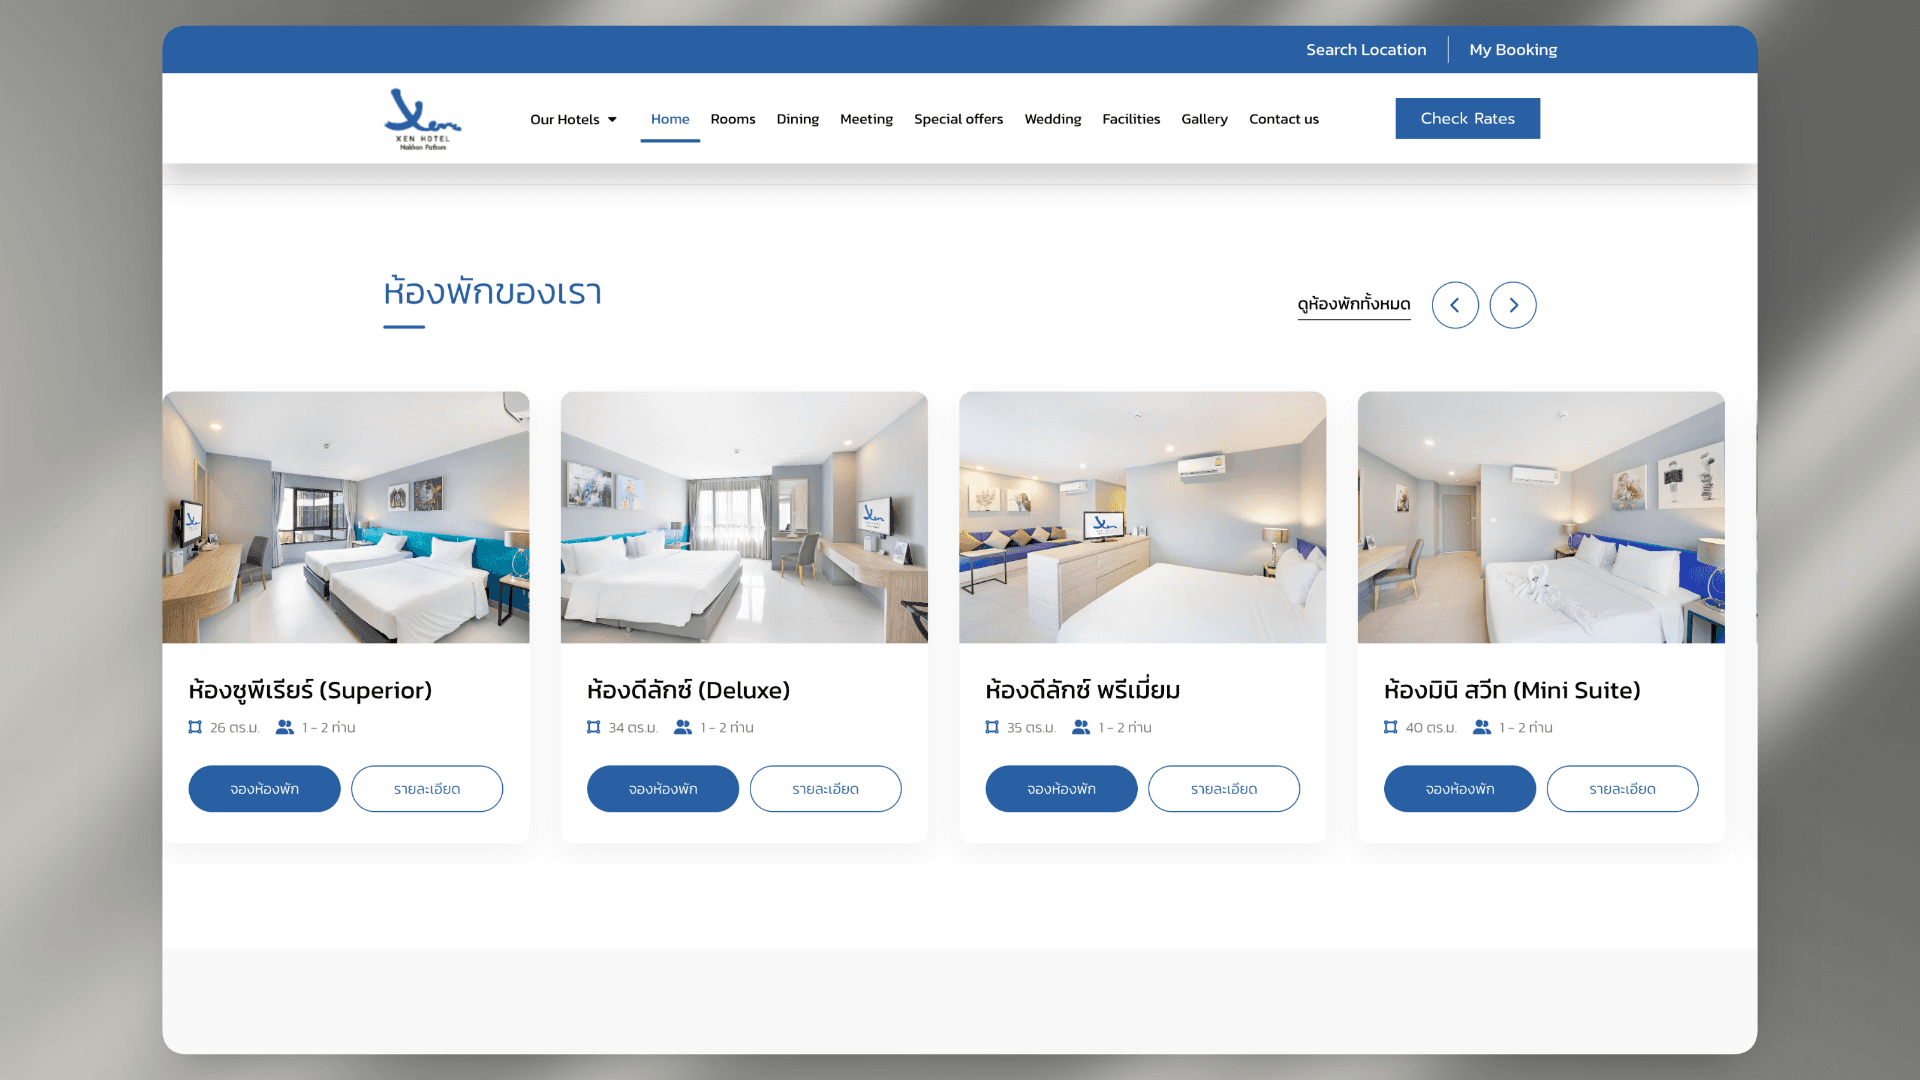
Task: Open the Rooms menu item
Action: click(x=733, y=119)
